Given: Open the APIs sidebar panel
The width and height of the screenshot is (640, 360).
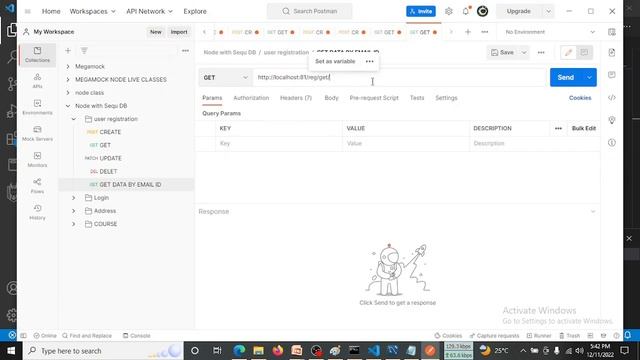Looking at the screenshot, I should pos(37,81).
